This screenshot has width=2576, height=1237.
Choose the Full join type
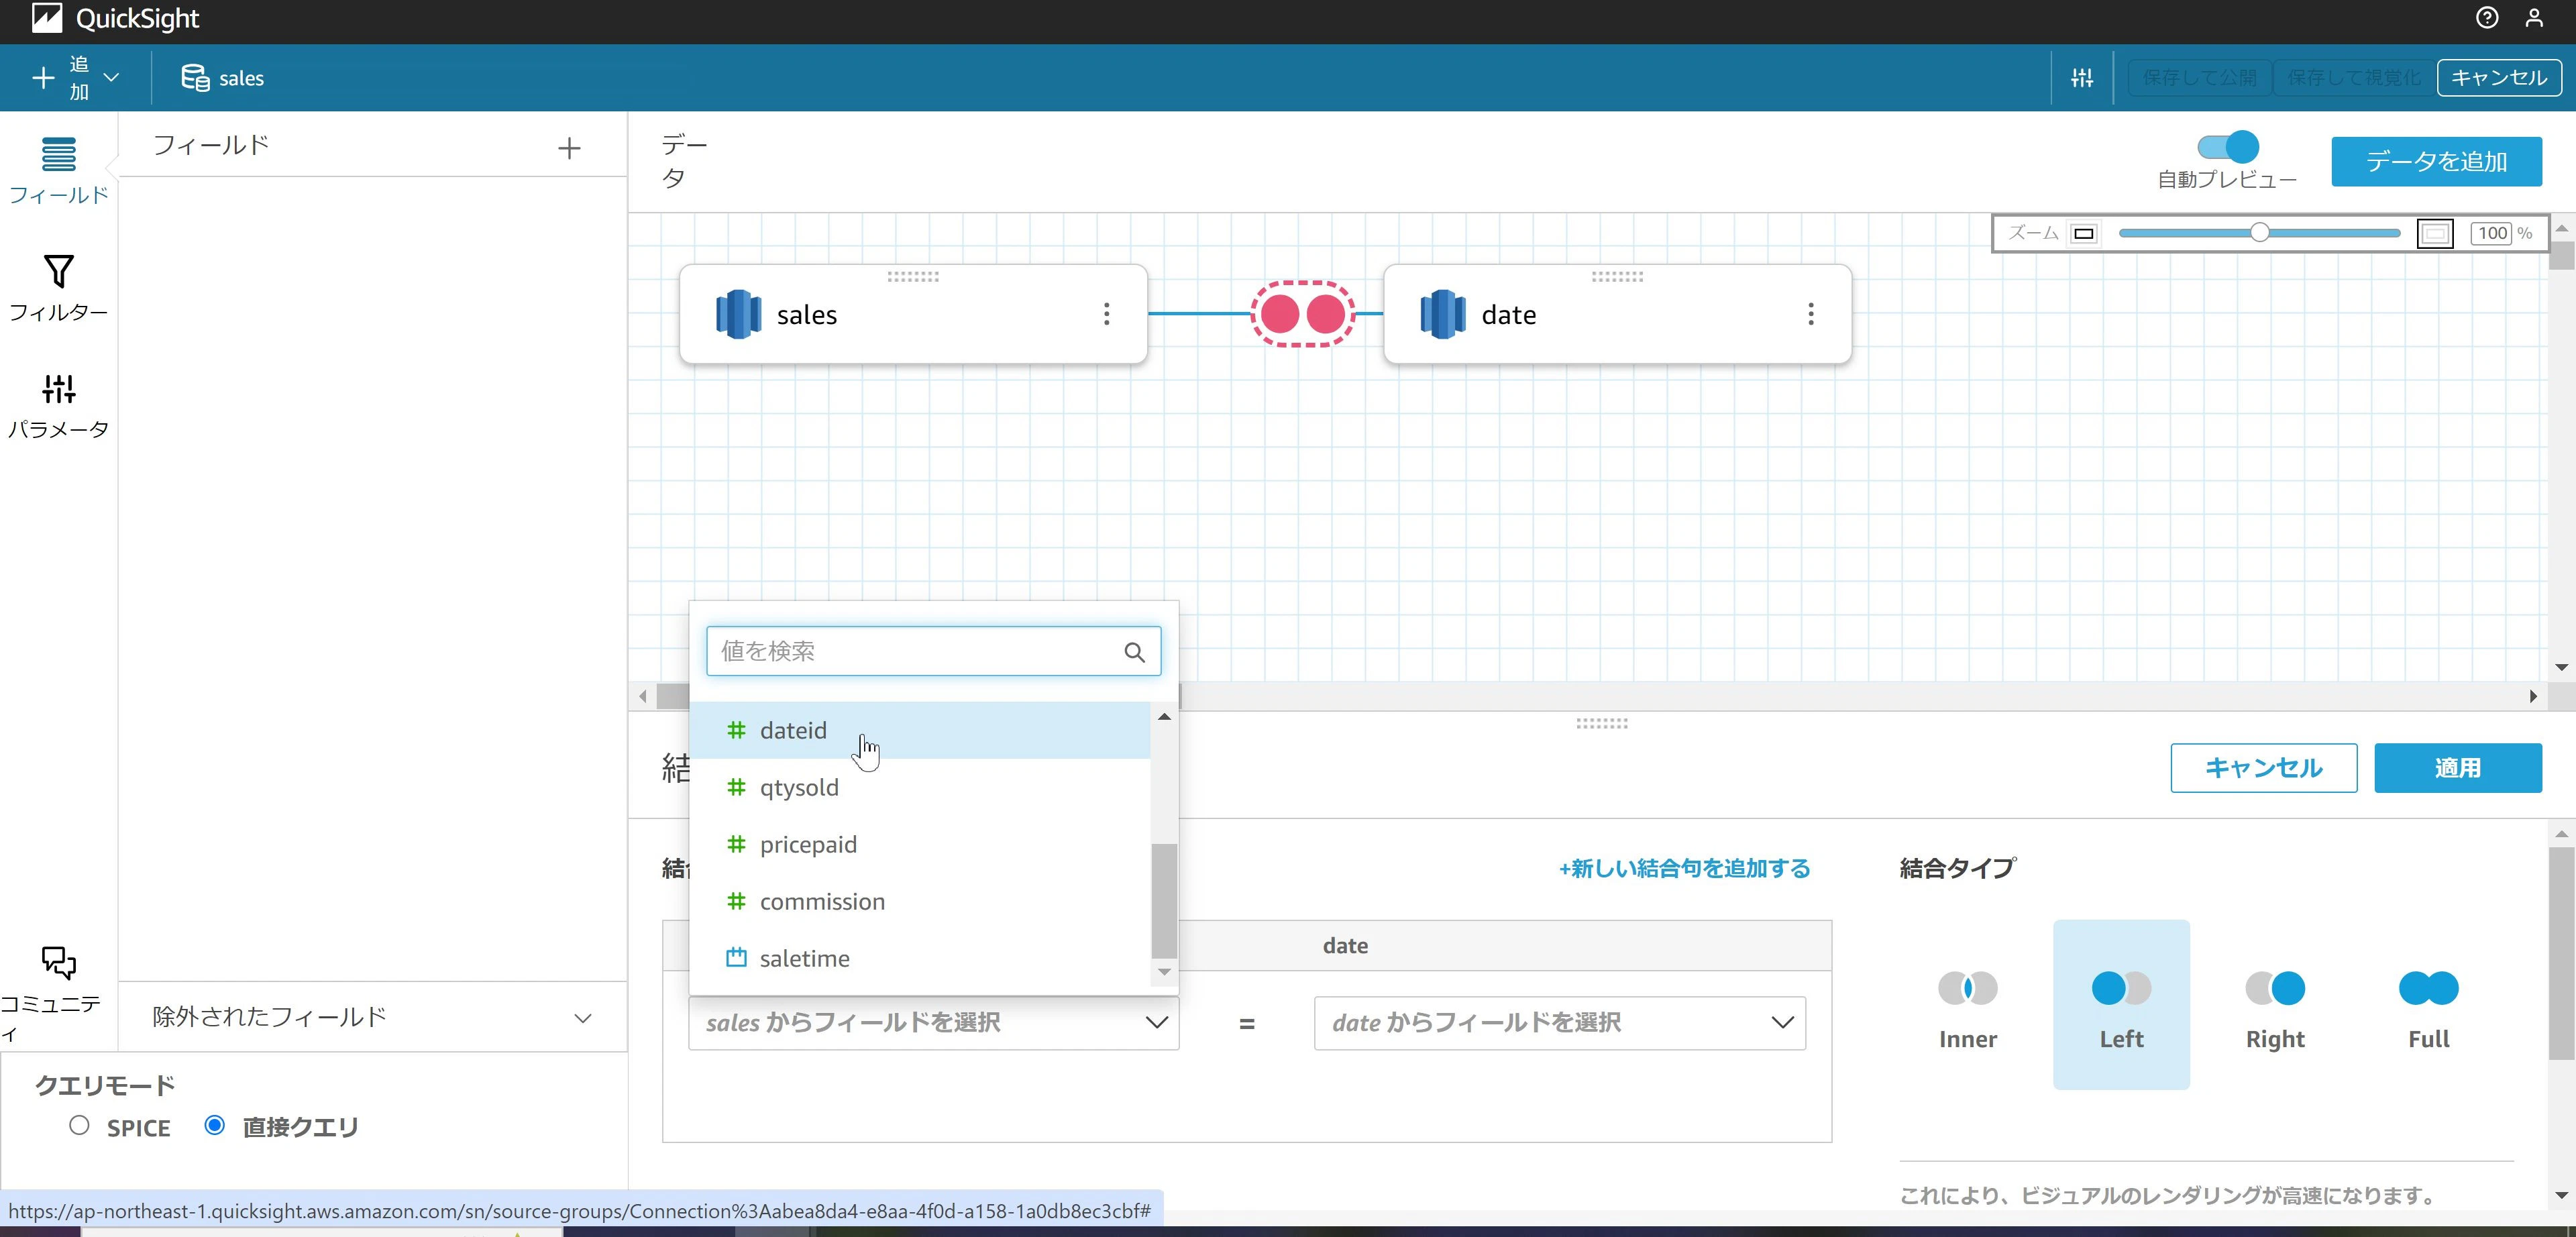pyautogui.click(x=2429, y=1005)
